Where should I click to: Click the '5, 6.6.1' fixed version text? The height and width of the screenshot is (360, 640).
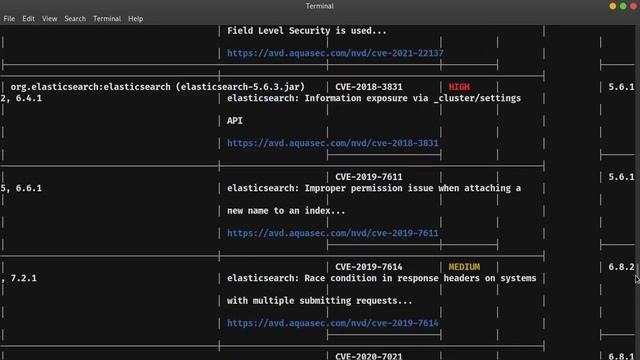(x=21, y=188)
